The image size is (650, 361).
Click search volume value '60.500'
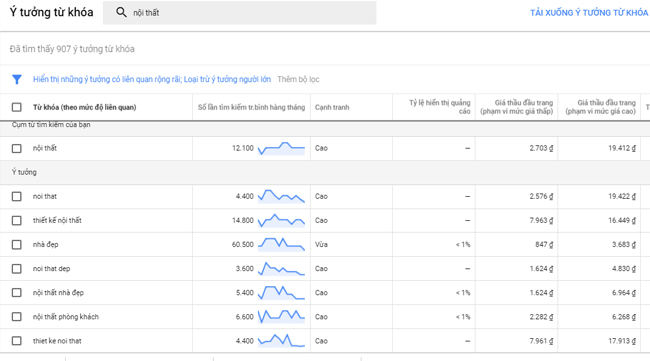(x=243, y=245)
